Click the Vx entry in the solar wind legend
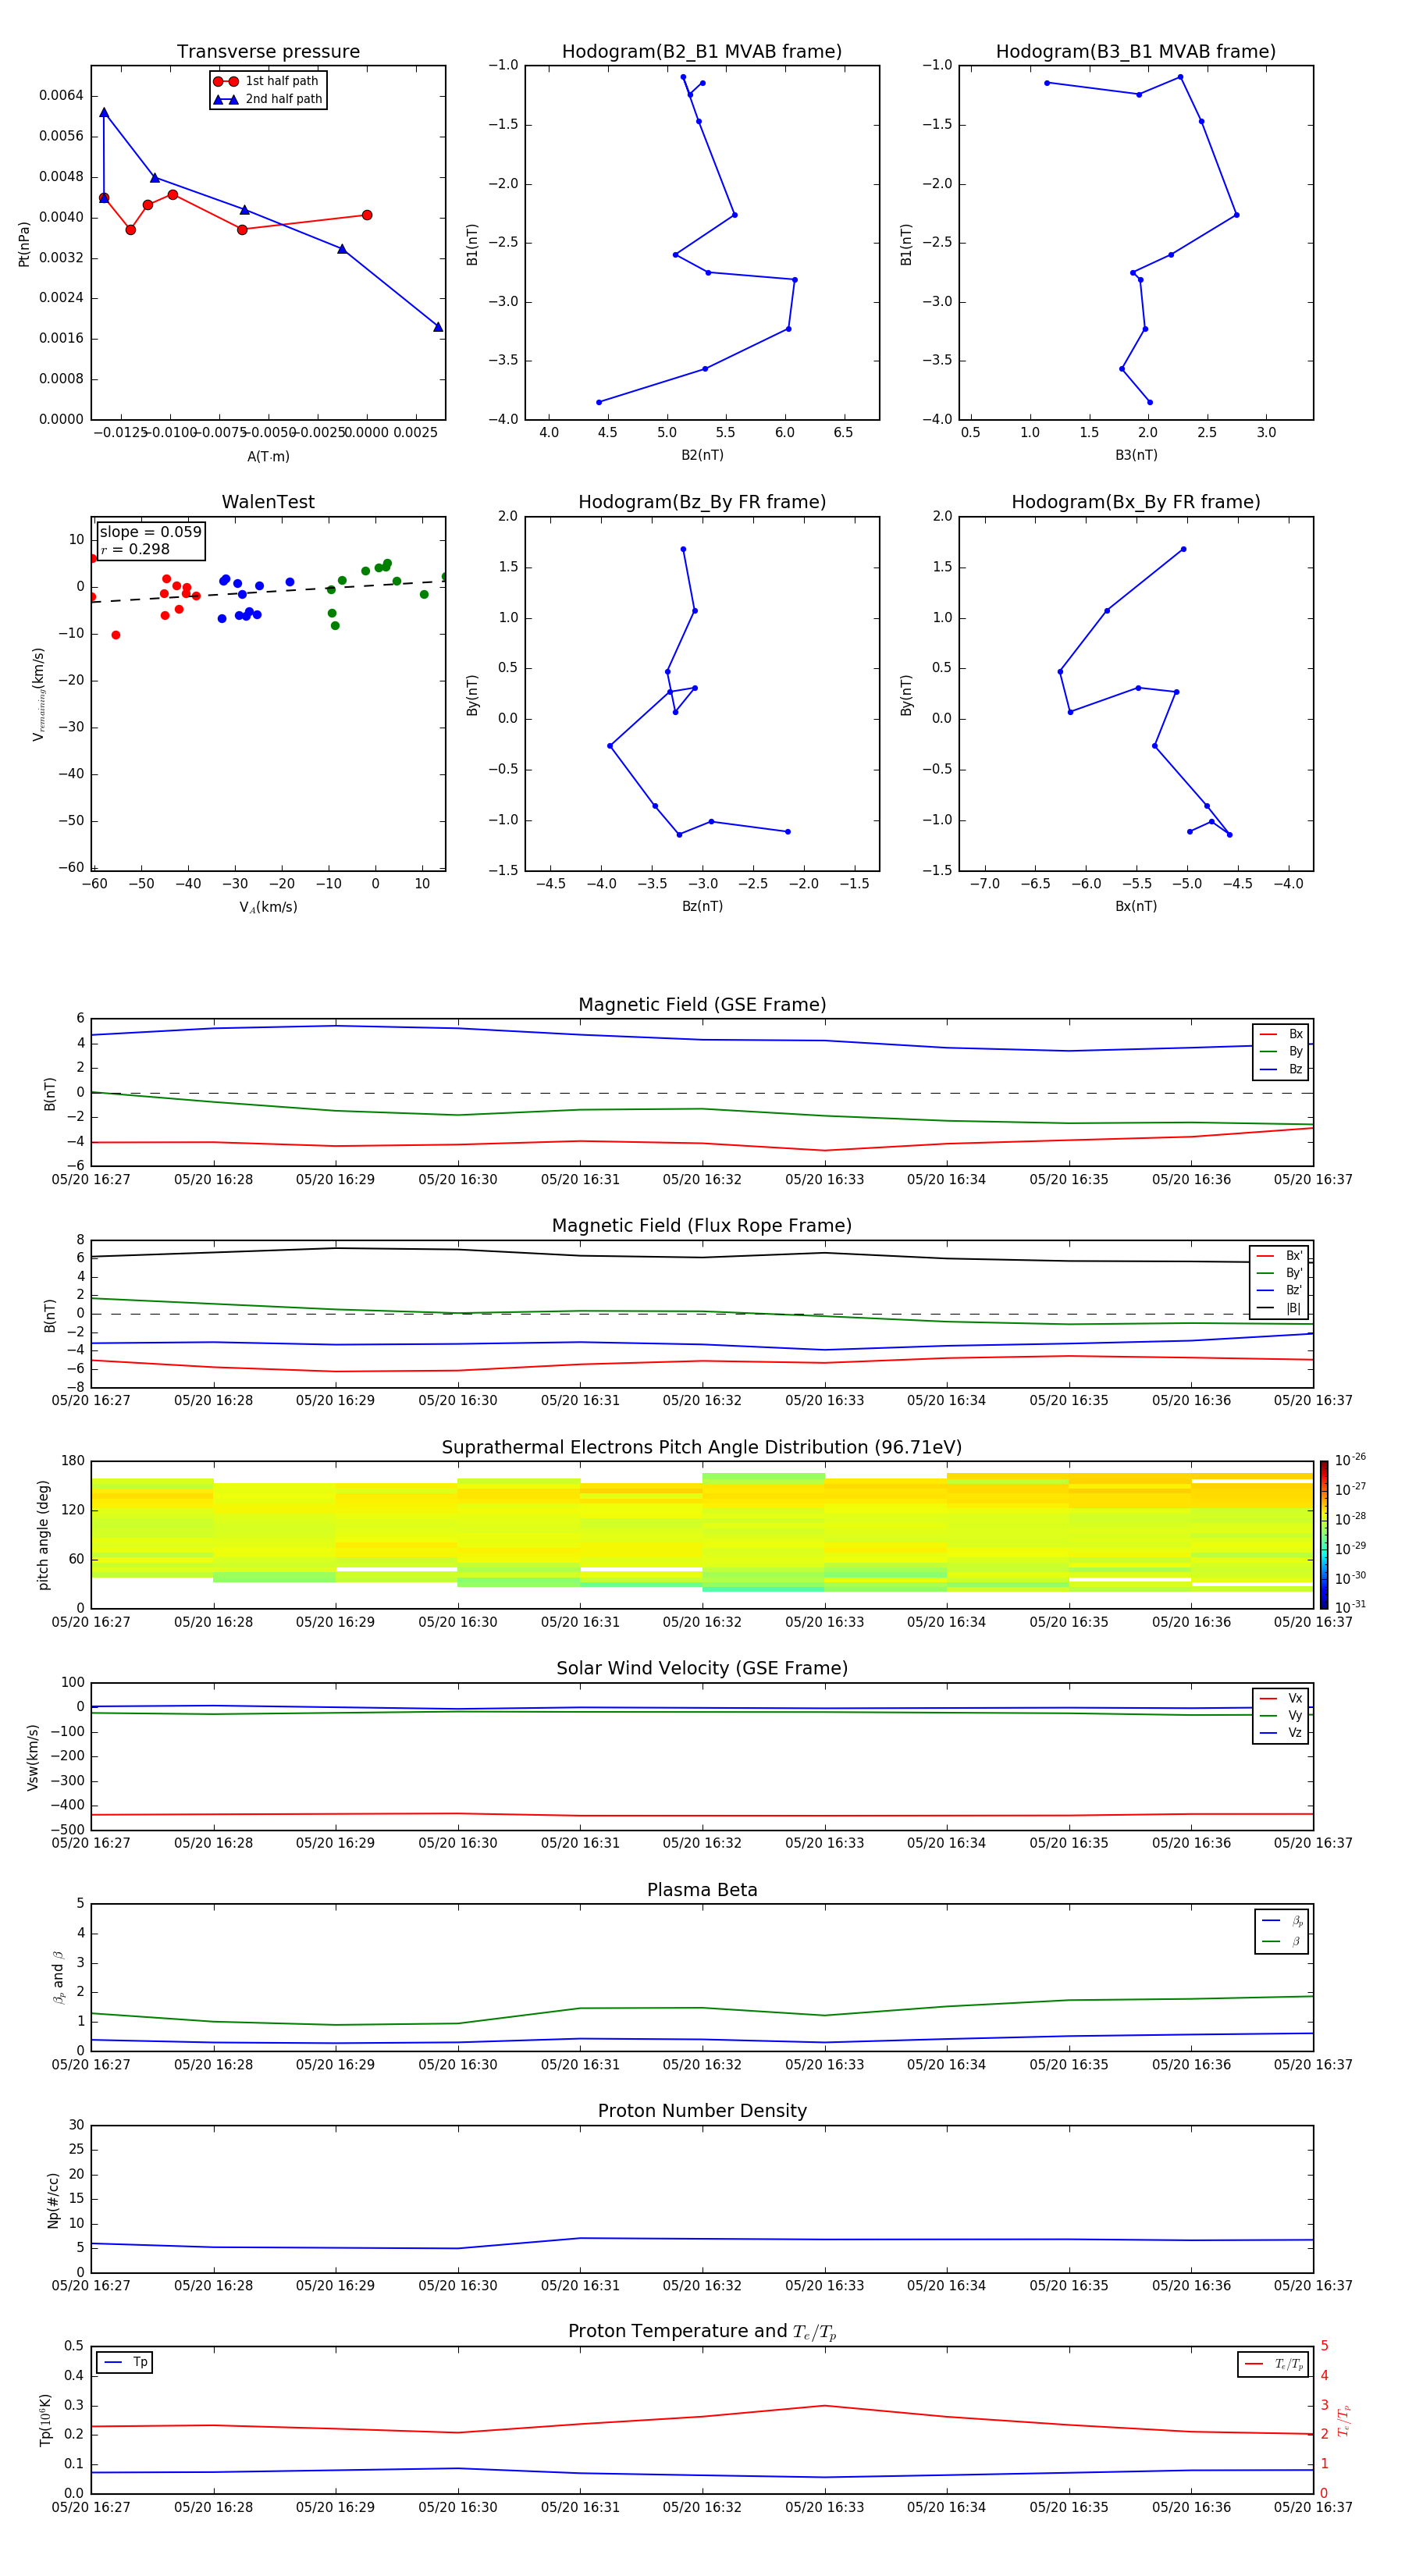The image size is (1405, 2576). (1282, 1698)
